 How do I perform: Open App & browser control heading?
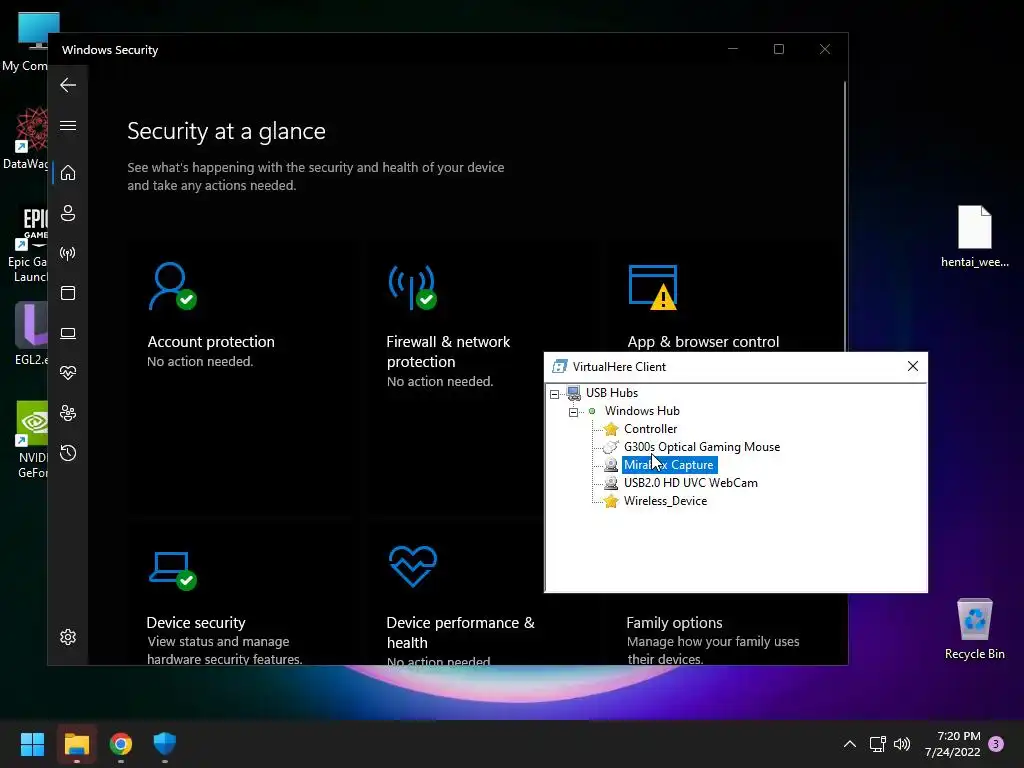pos(703,342)
